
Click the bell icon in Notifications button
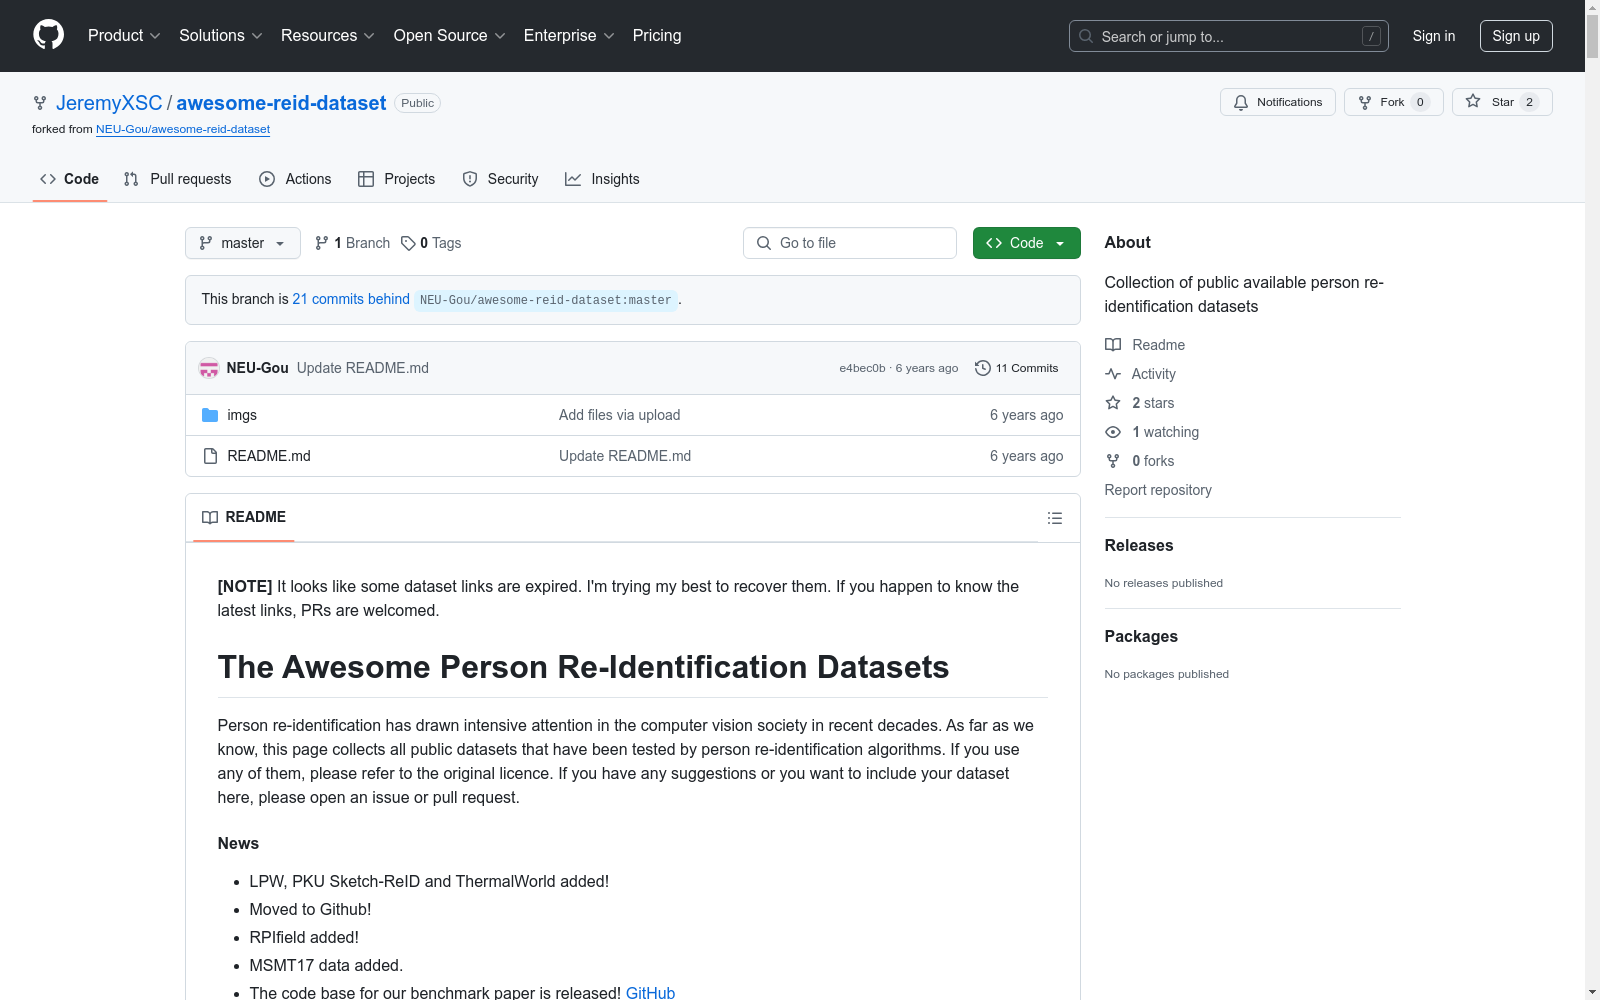(1241, 102)
